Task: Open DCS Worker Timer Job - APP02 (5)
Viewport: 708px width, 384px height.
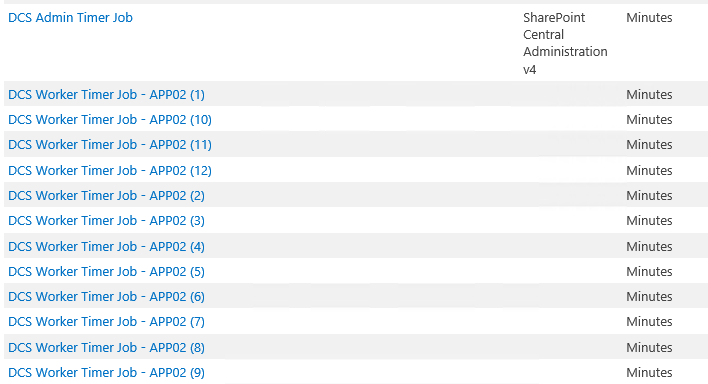Action: point(107,272)
